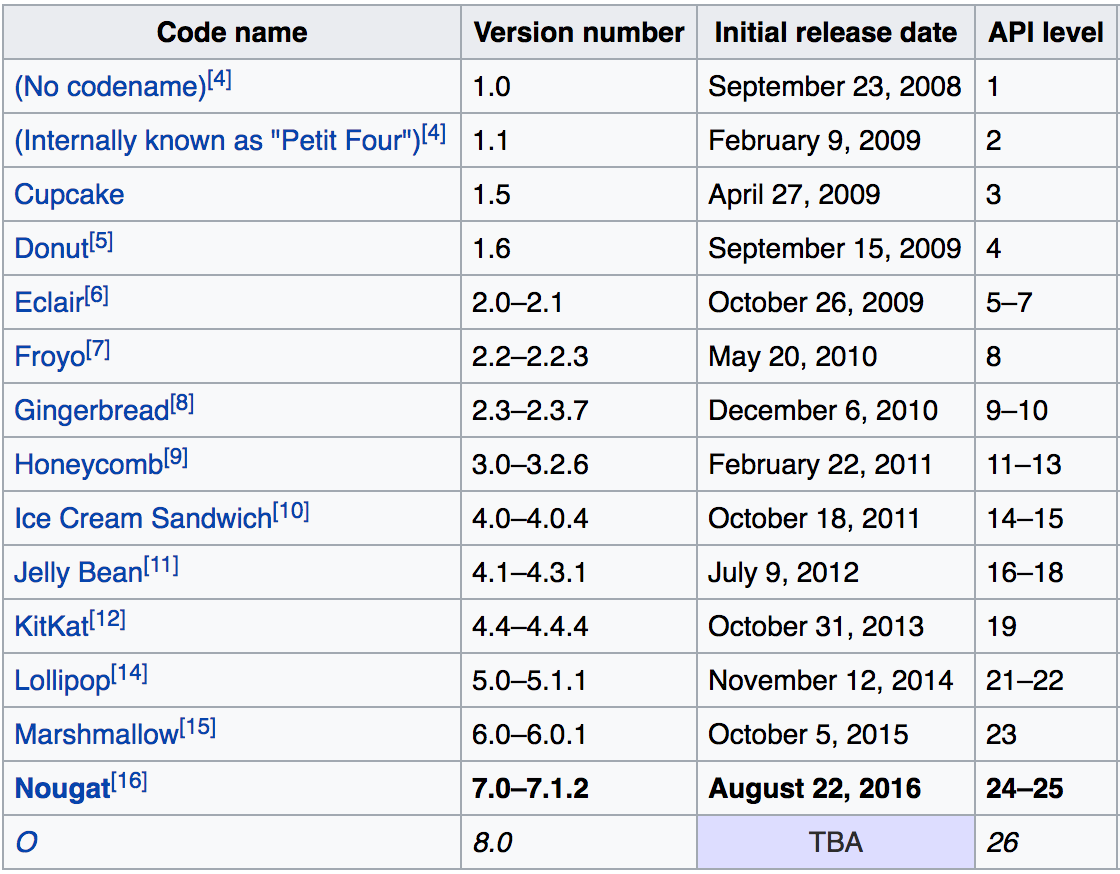Click the date December 6, 2010
Viewport: 1120px width, 874px height.
coord(823,411)
